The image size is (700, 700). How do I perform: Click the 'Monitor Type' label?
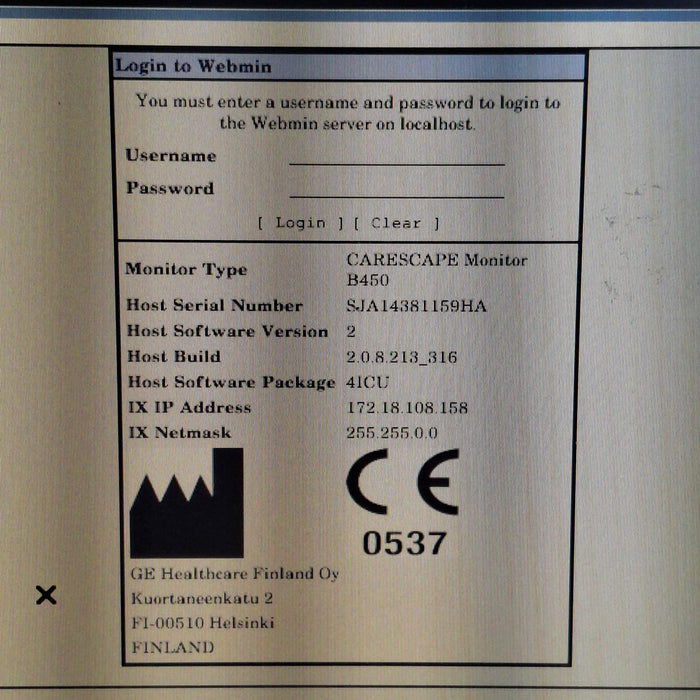click(x=186, y=270)
